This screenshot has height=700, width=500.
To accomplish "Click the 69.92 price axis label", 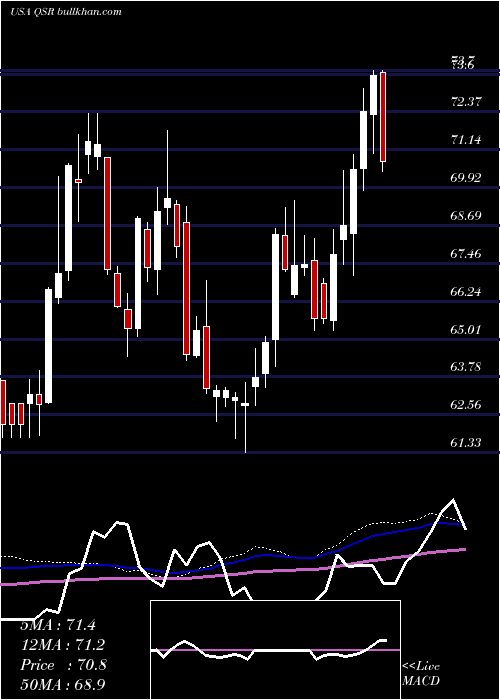I will pos(466,178).
